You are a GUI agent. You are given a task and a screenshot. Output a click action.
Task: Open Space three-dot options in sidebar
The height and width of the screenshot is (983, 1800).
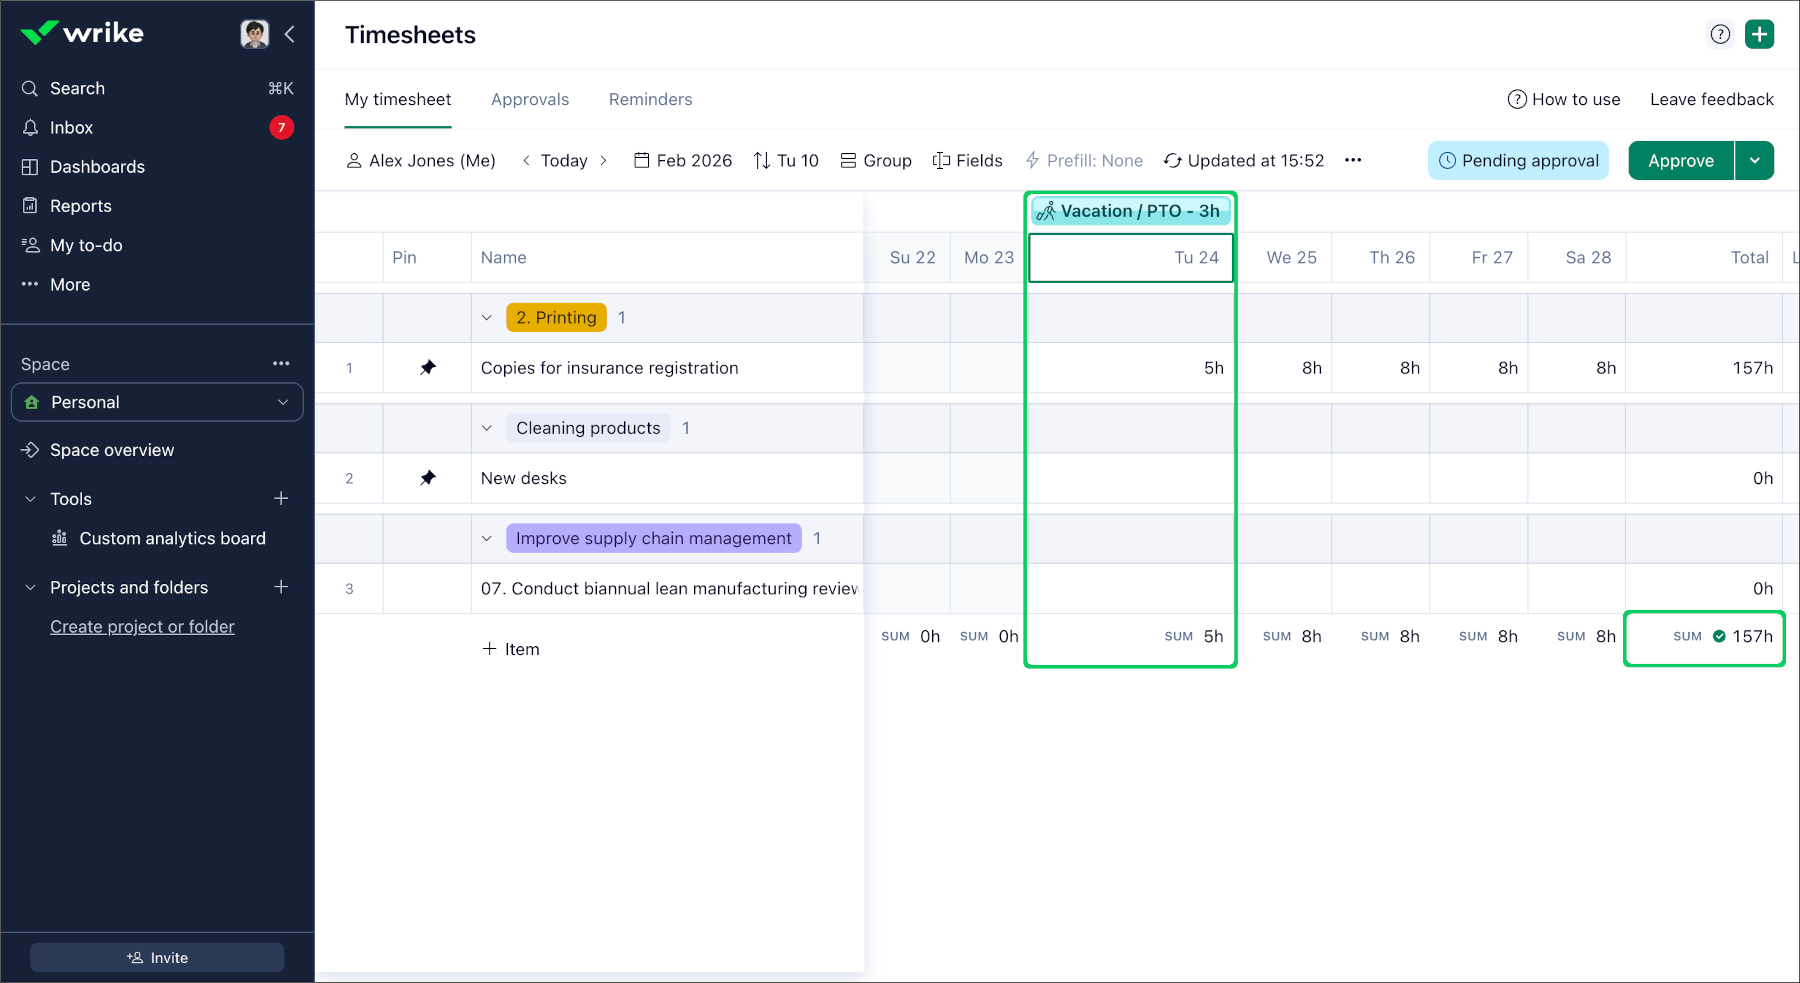point(281,364)
